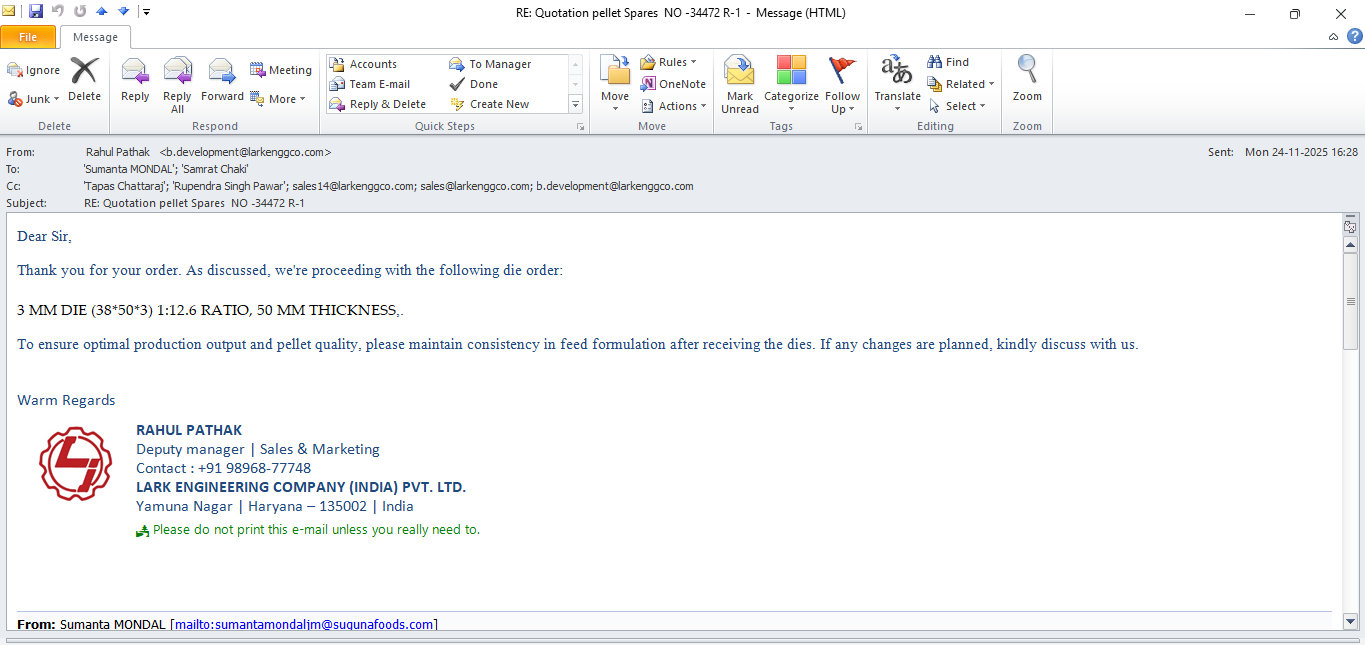This screenshot has height=645, width=1365.
Task: Expand the Rules dropdown menu
Action: [x=668, y=62]
